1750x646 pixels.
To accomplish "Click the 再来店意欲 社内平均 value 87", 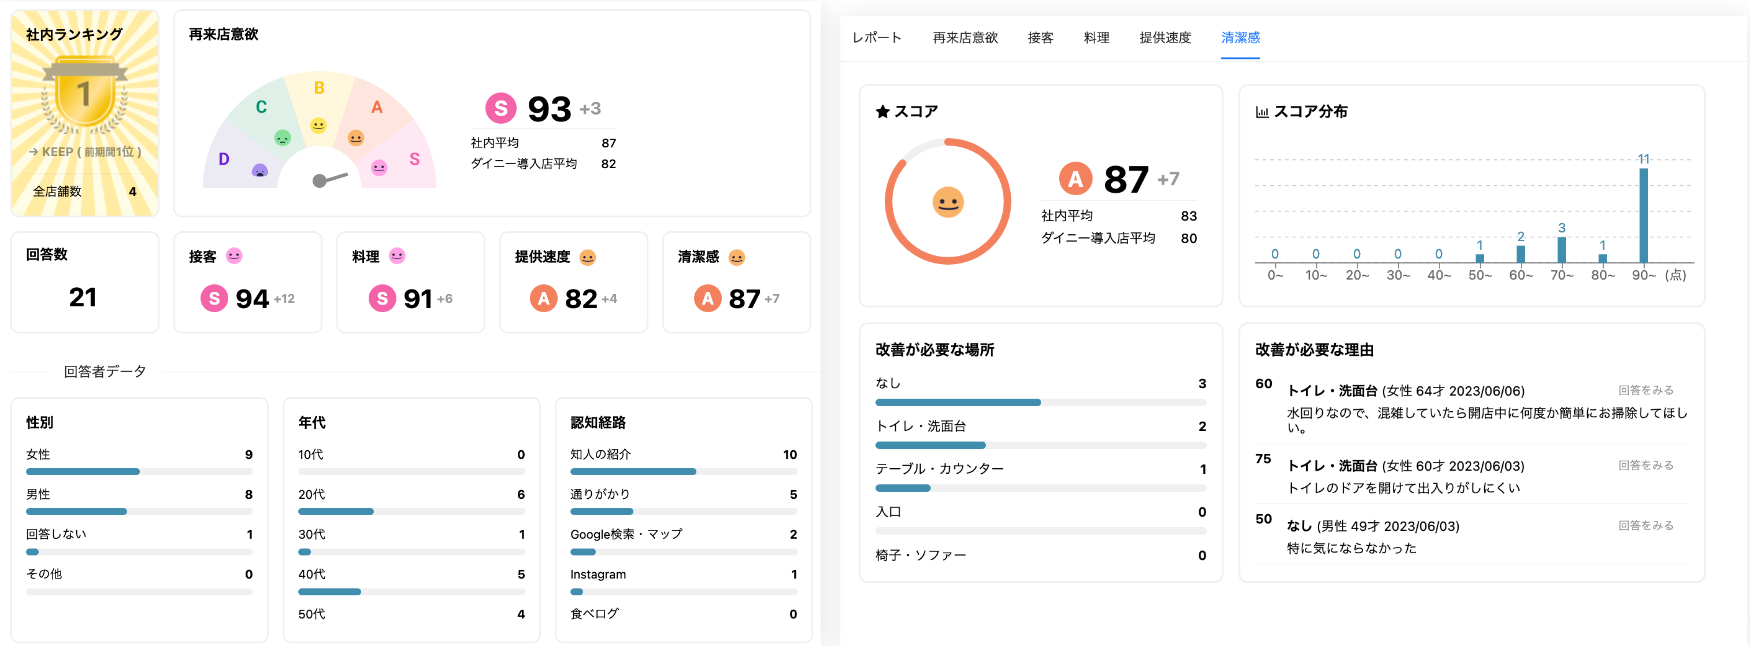I will 609,143.
